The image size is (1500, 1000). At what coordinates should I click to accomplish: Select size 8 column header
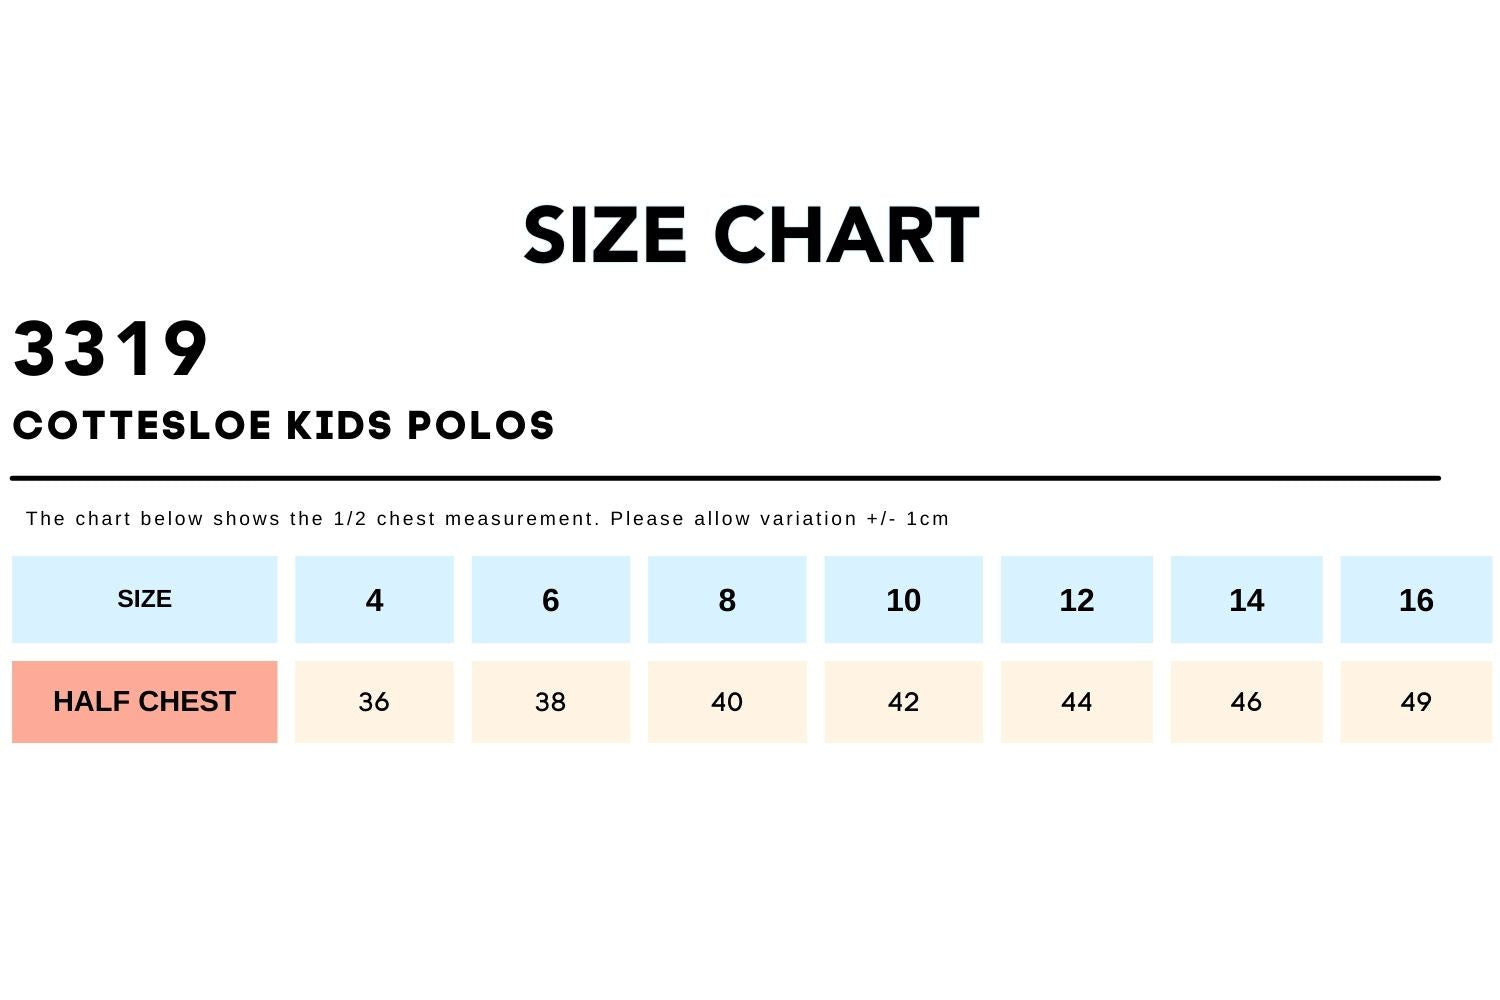coord(727,600)
